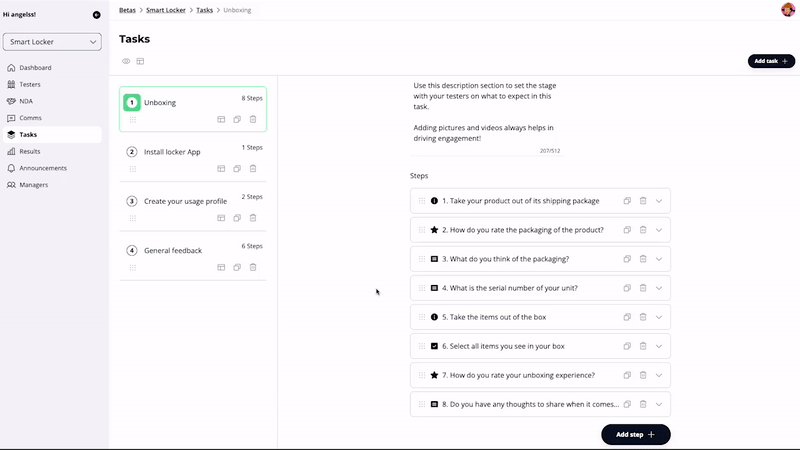This screenshot has height=450, width=800.
Task: Delete step 8 any thoughts to share
Action: 643,405
